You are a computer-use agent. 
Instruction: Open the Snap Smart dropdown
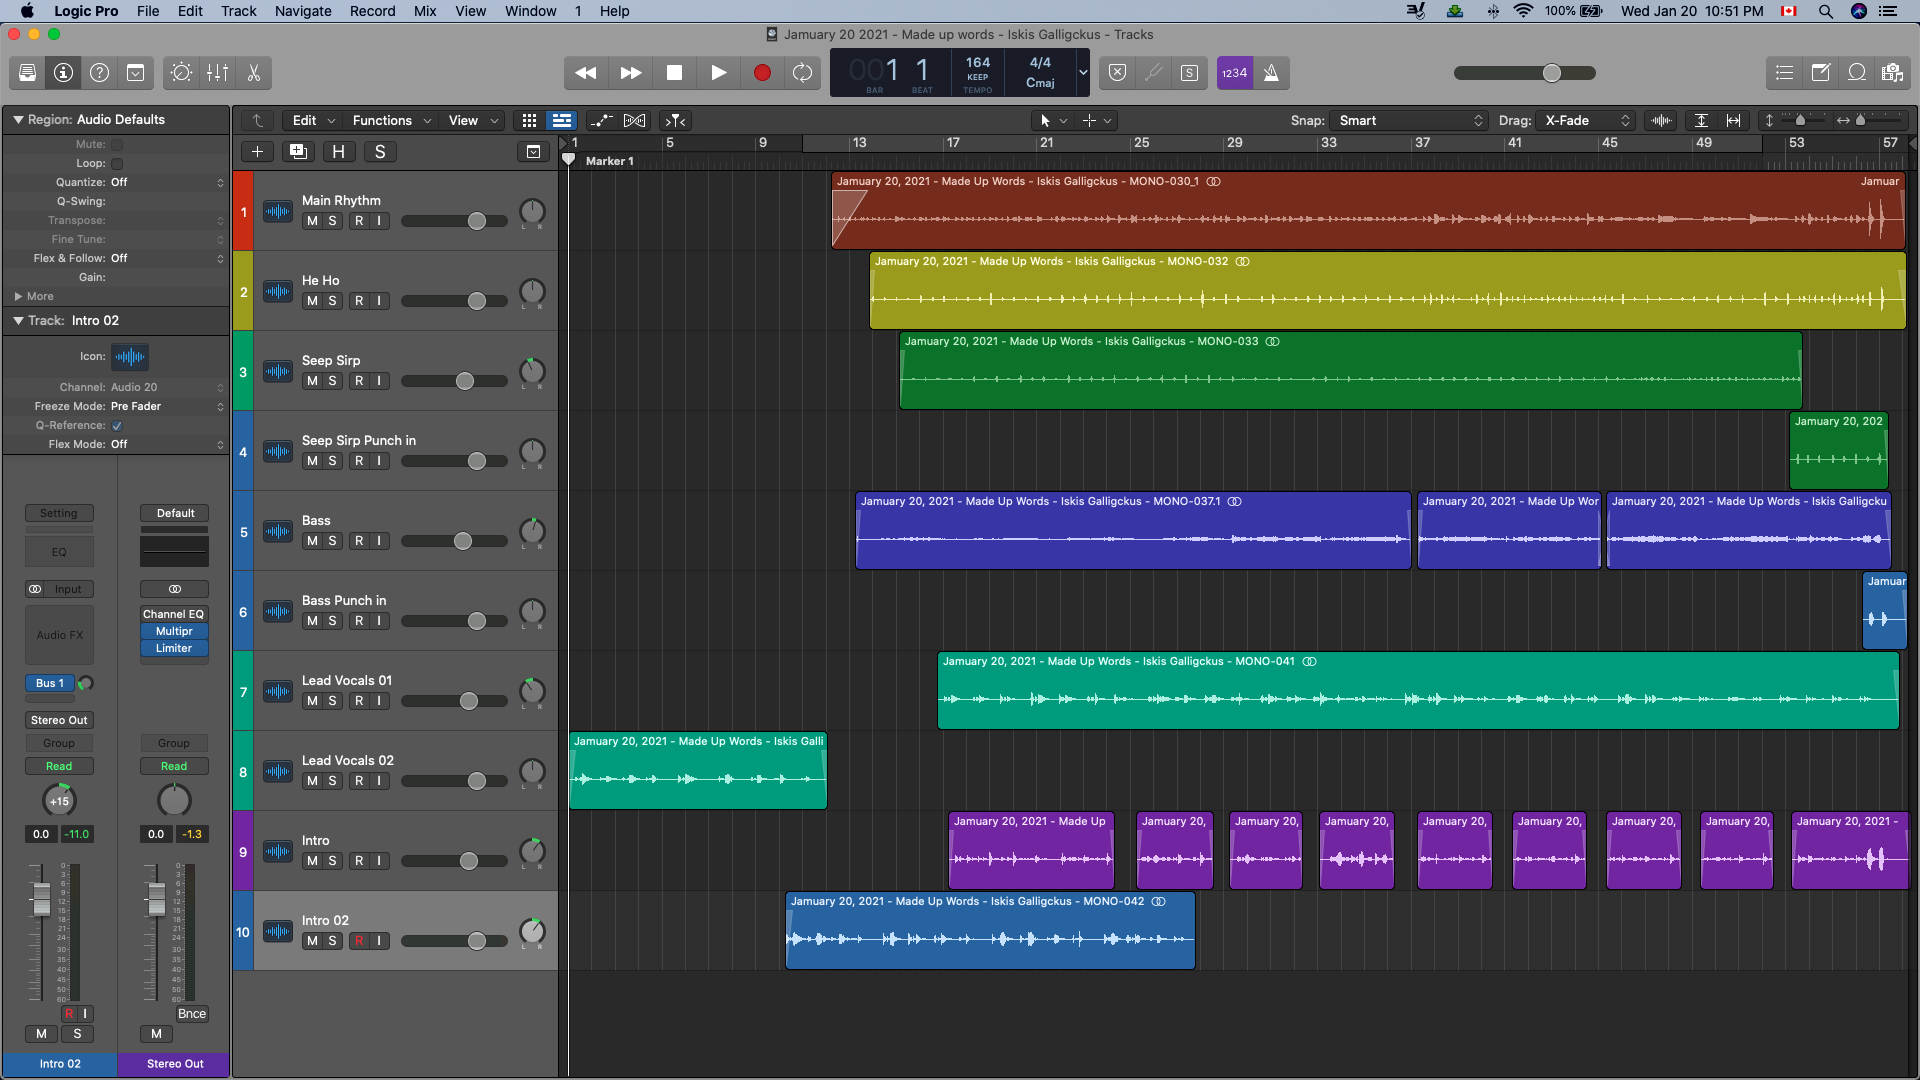click(x=1411, y=121)
